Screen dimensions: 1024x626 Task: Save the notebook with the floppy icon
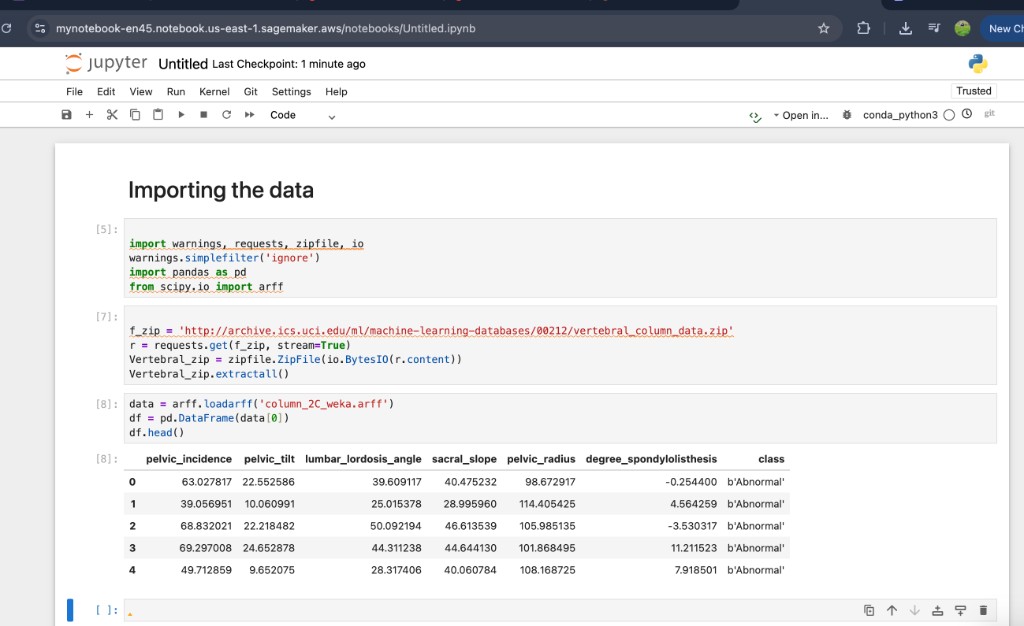pos(66,115)
